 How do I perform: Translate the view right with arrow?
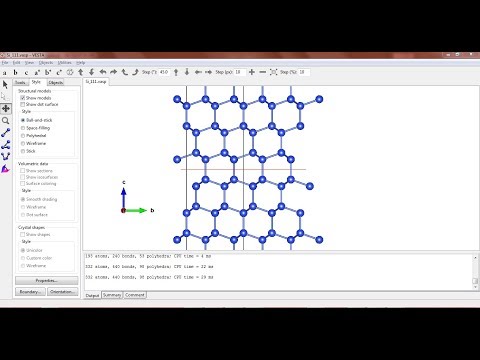click(209, 72)
